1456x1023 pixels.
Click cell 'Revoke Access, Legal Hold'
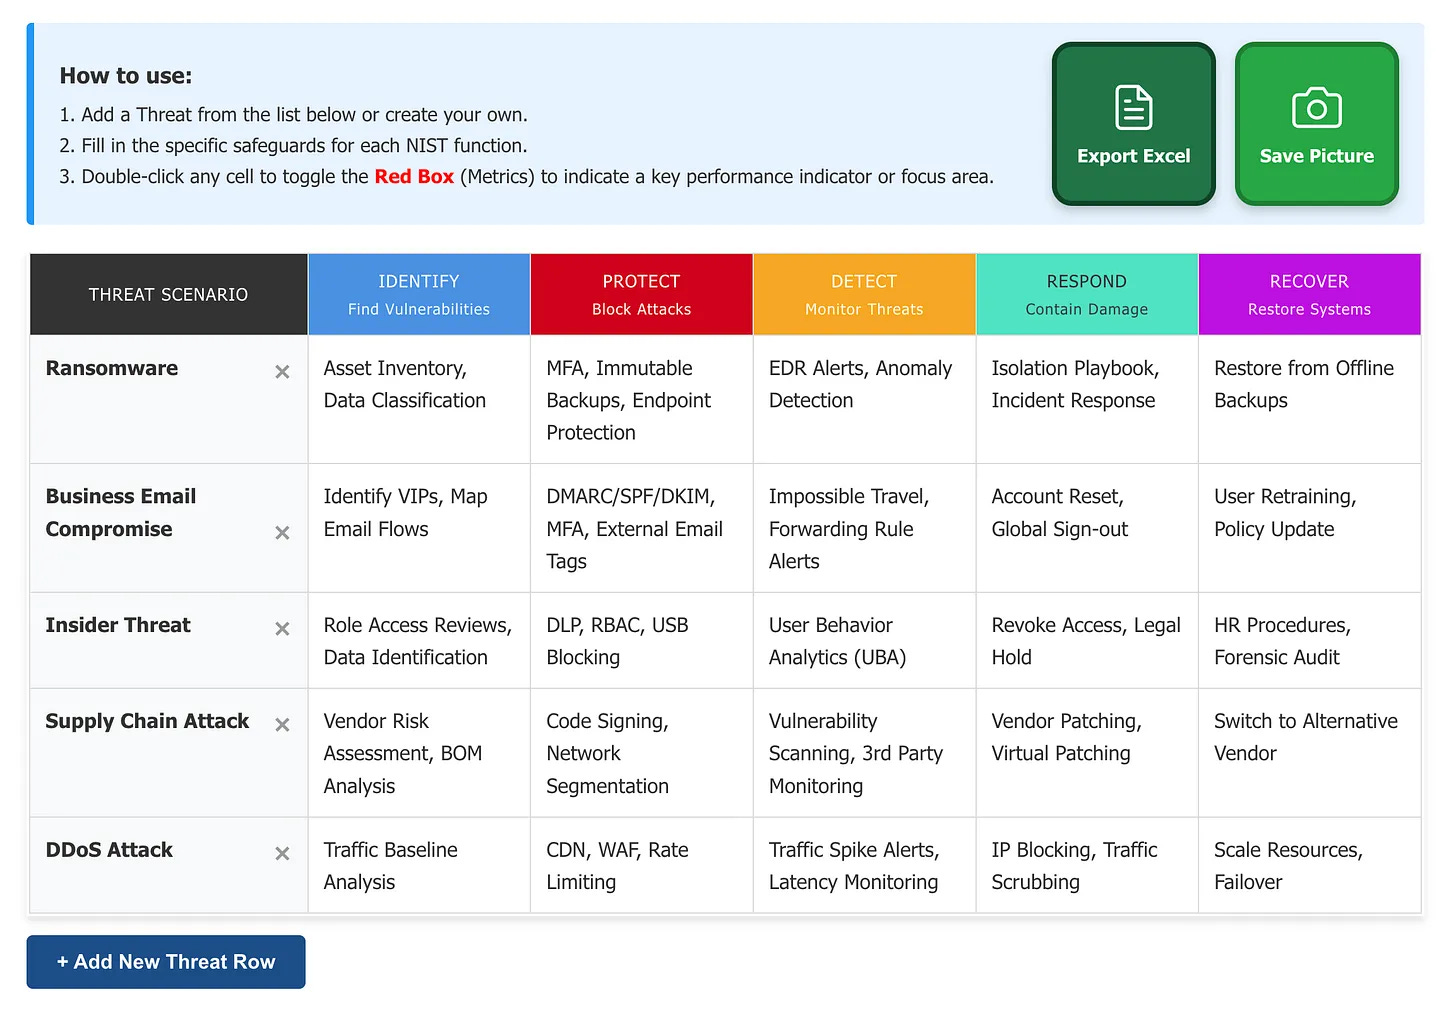coord(1087,641)
